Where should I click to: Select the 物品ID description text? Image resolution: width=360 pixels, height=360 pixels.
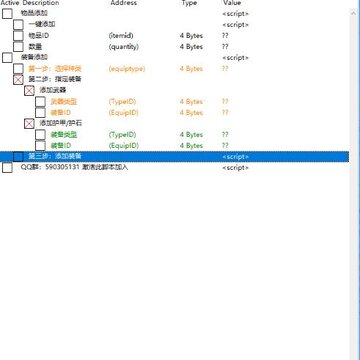tap(39, 35)
